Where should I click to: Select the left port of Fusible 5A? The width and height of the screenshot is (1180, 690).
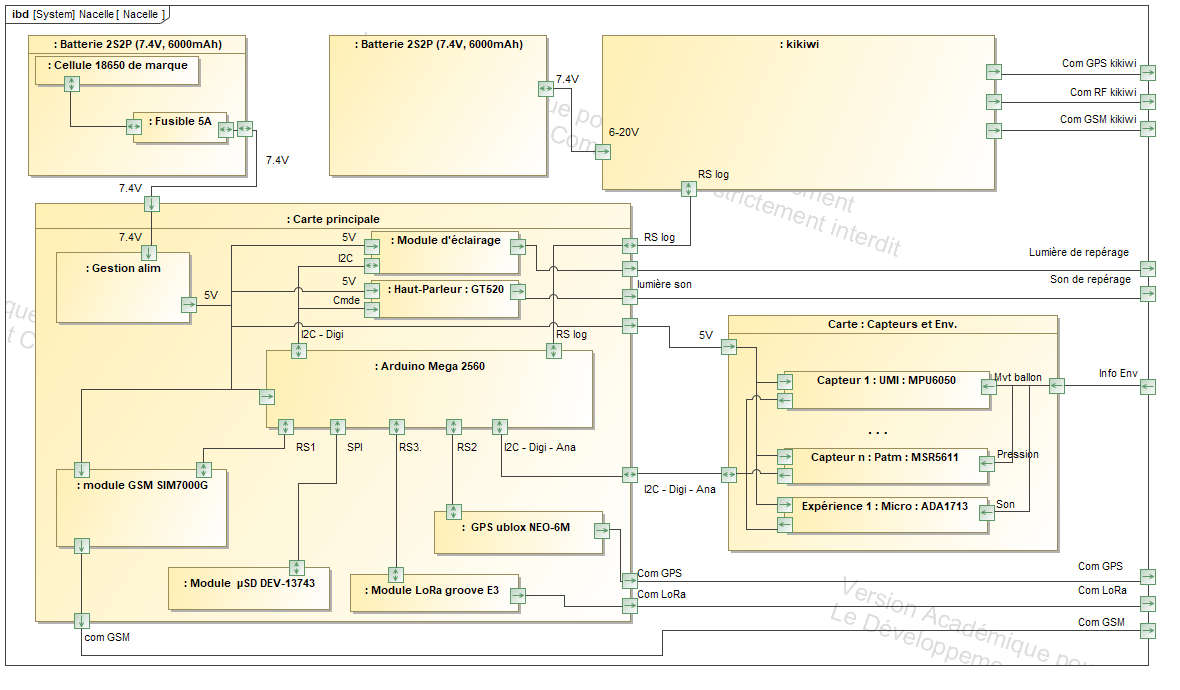(134, 127)
